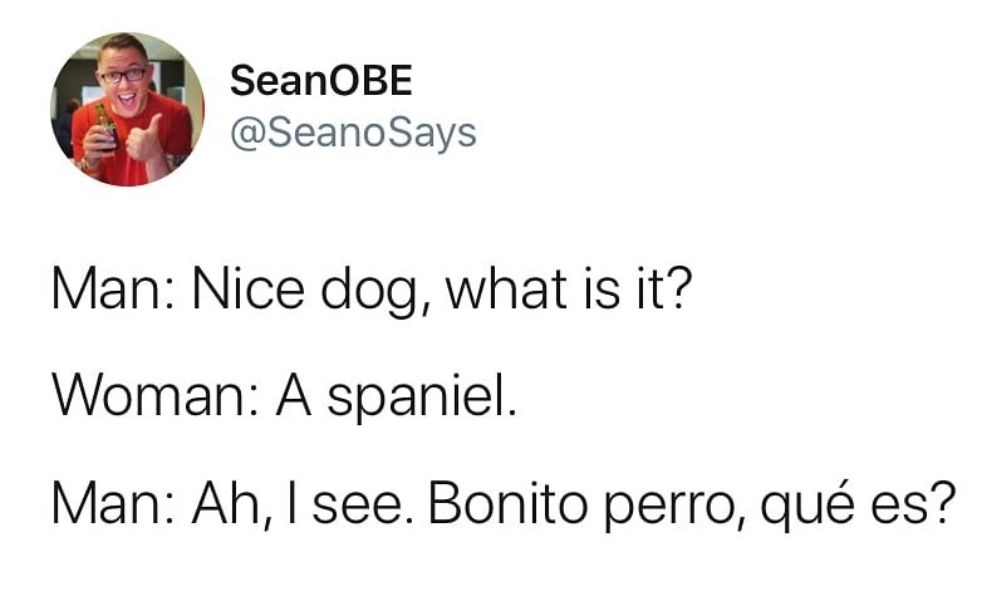Select the line starting 'Man: Ah, I see.'
This screenshot has height=605, width=994.
click(x=503, y=504)
